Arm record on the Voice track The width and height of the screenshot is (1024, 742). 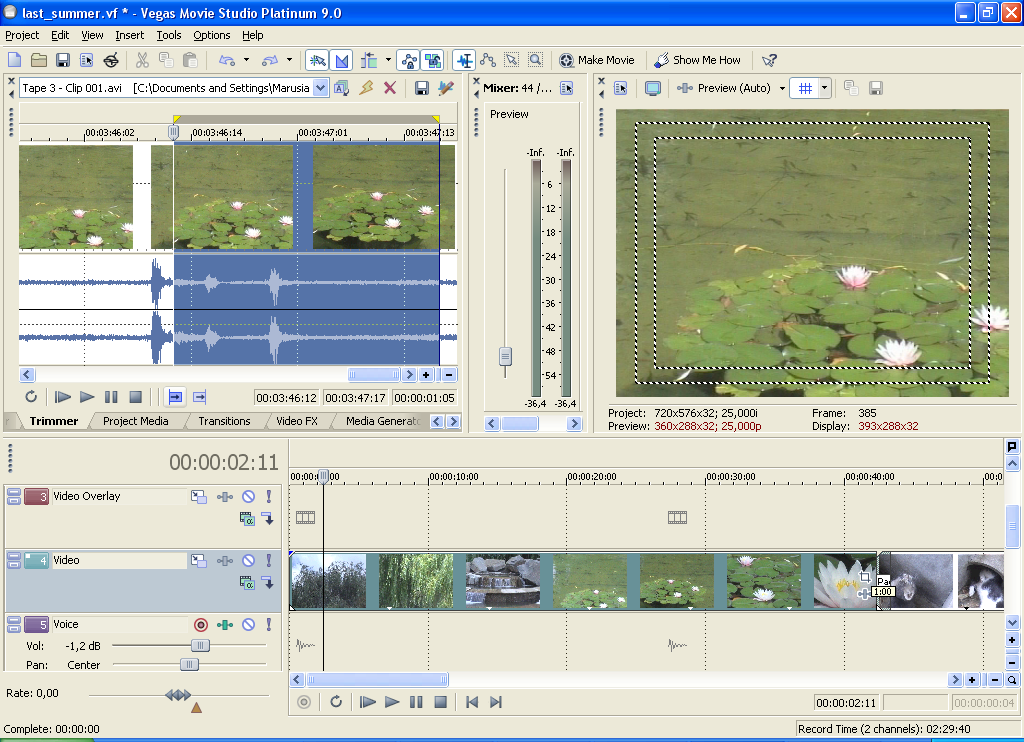tap(200, 625)
